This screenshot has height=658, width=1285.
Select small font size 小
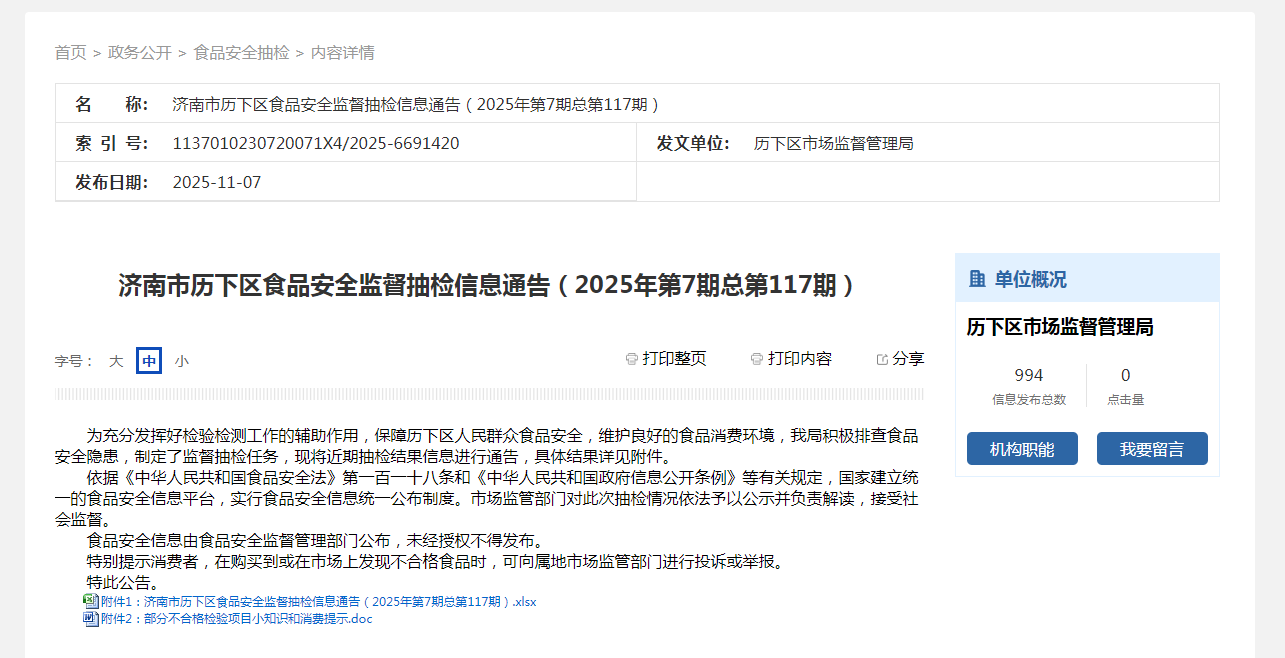coord(181,361)
